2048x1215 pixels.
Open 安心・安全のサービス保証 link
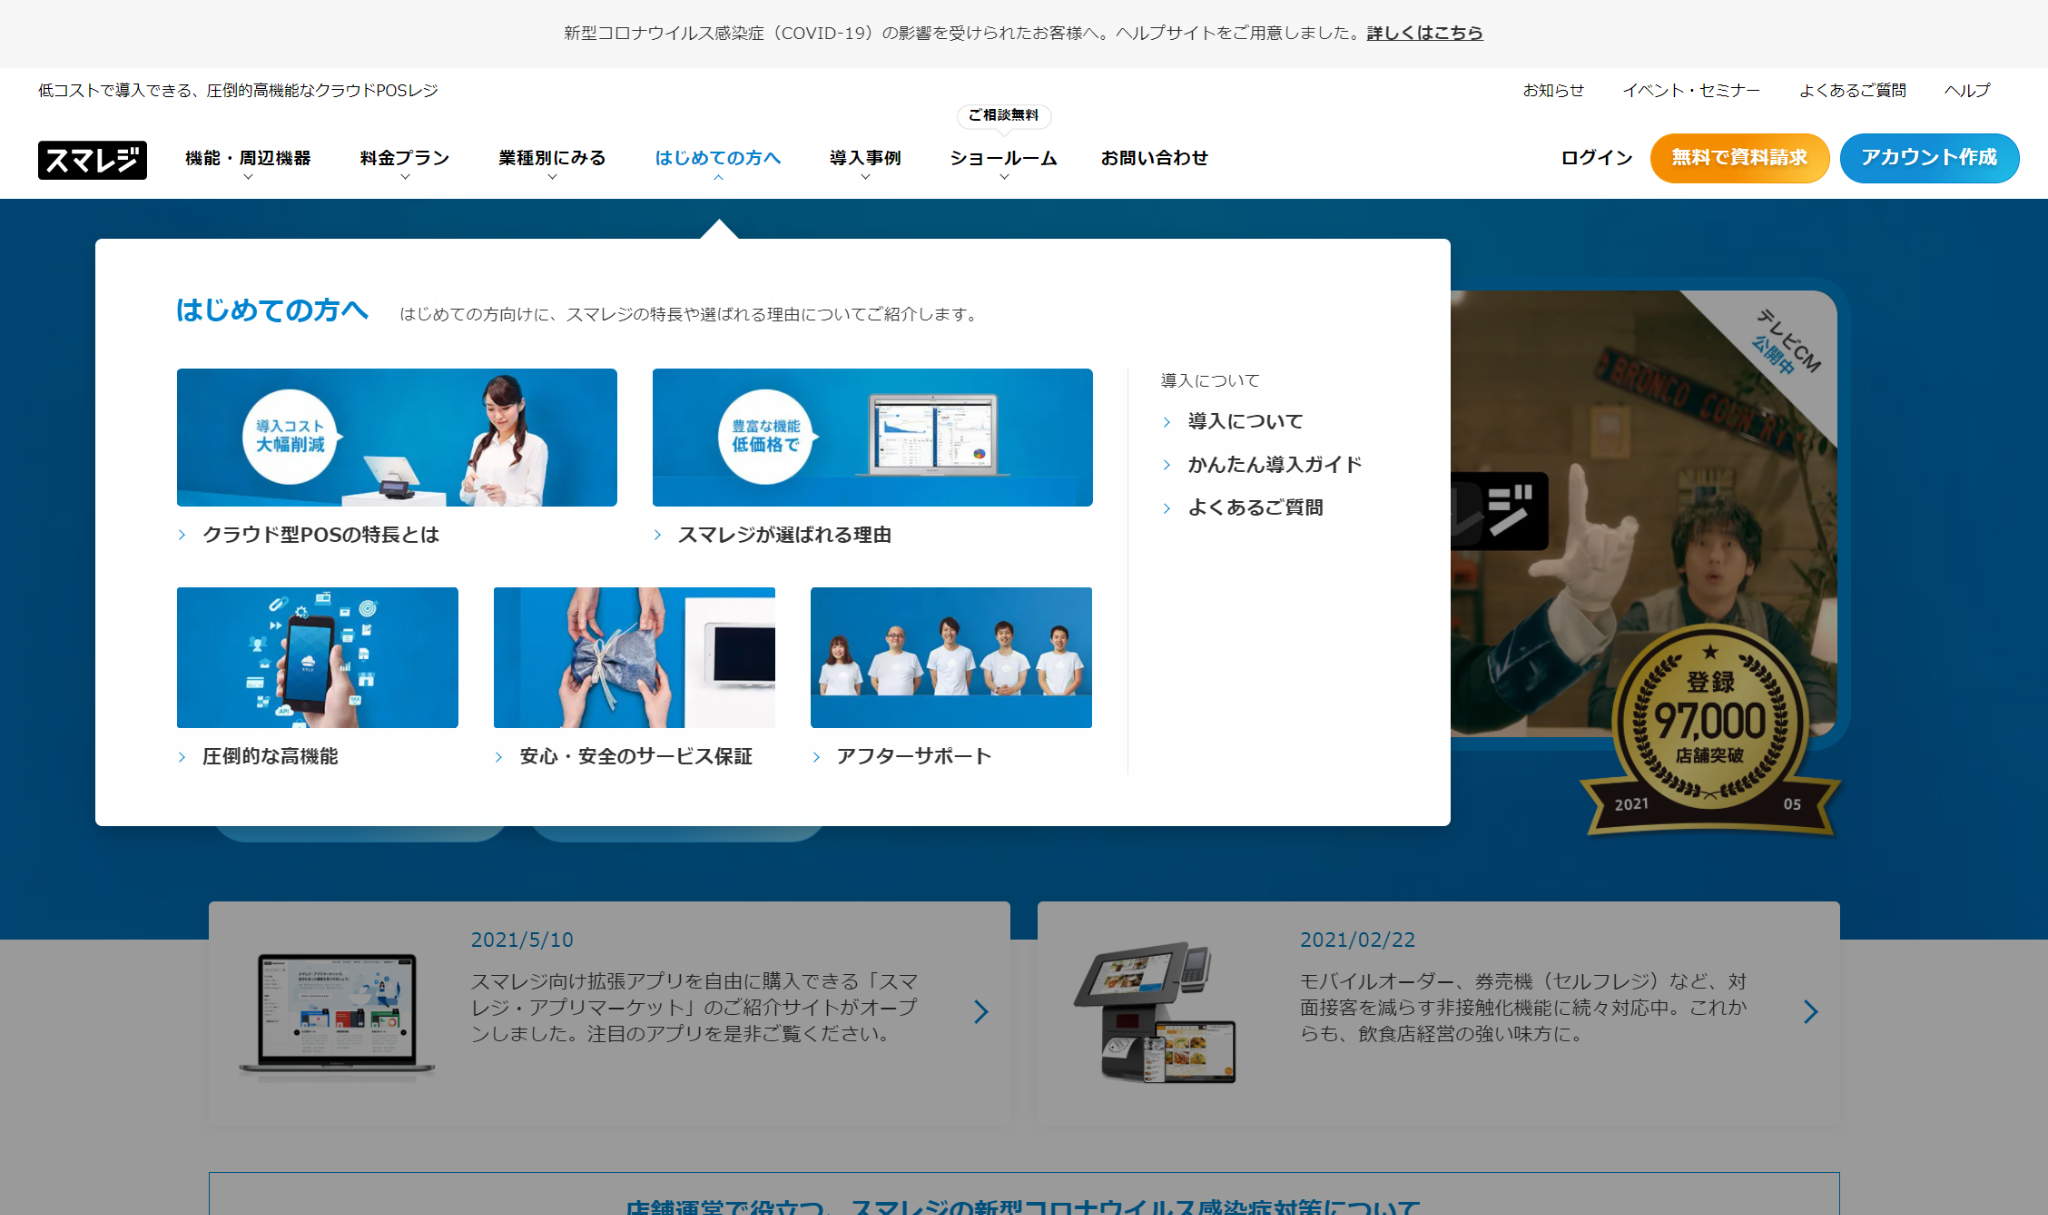pos(636,757)
